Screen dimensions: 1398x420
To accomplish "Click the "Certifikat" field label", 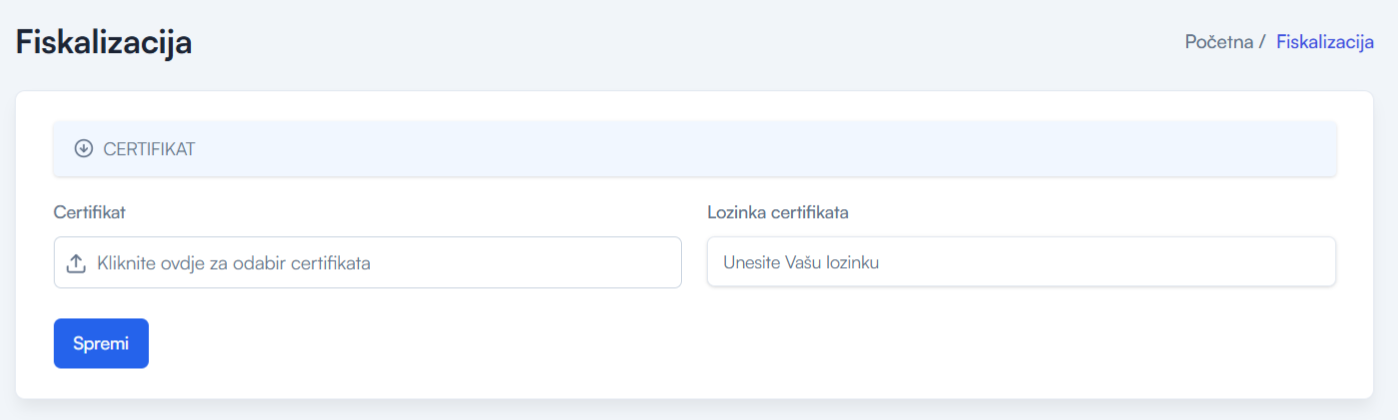I will [89, 212].
